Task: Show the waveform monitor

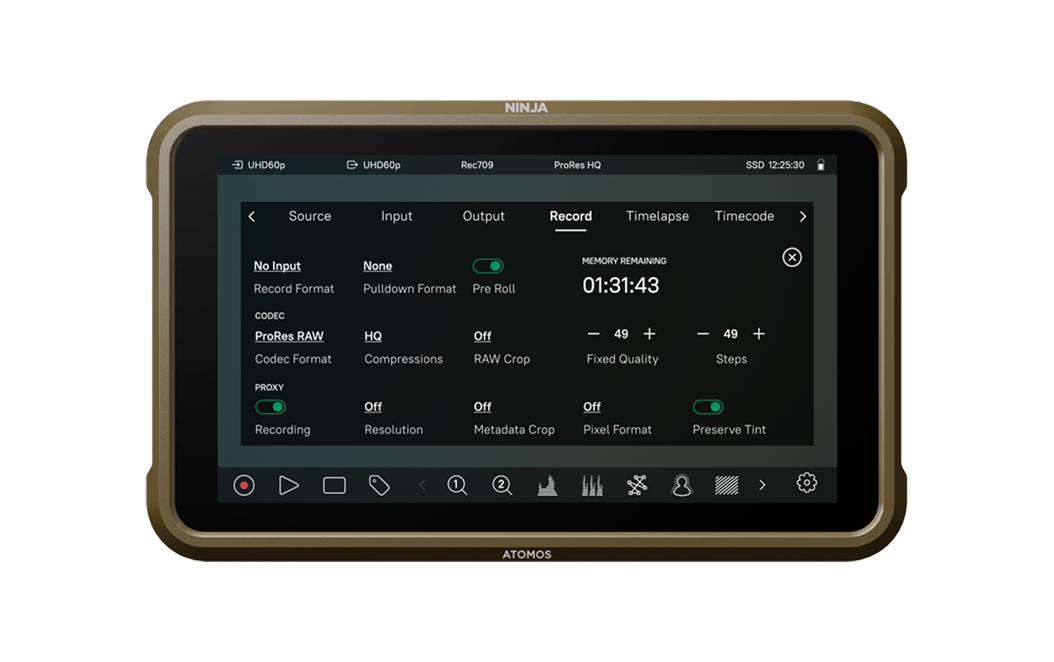Action: [x=547, y=486]
